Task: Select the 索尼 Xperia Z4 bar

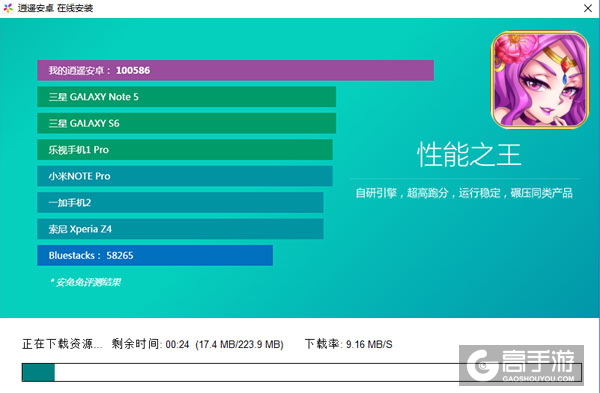Action: 180,229
